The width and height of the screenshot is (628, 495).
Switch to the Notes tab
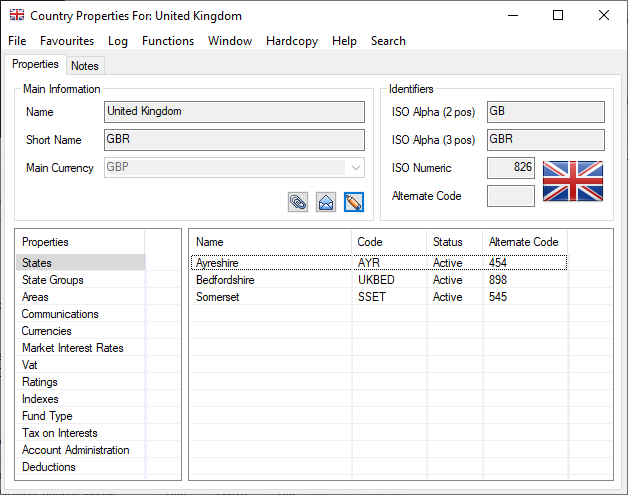(85, 65)
